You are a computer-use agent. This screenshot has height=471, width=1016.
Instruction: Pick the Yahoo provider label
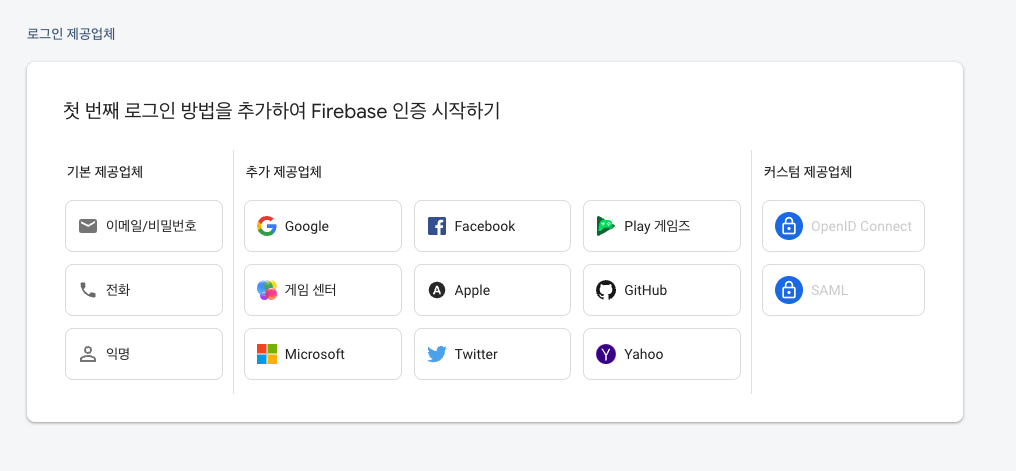tap(643, 354)
